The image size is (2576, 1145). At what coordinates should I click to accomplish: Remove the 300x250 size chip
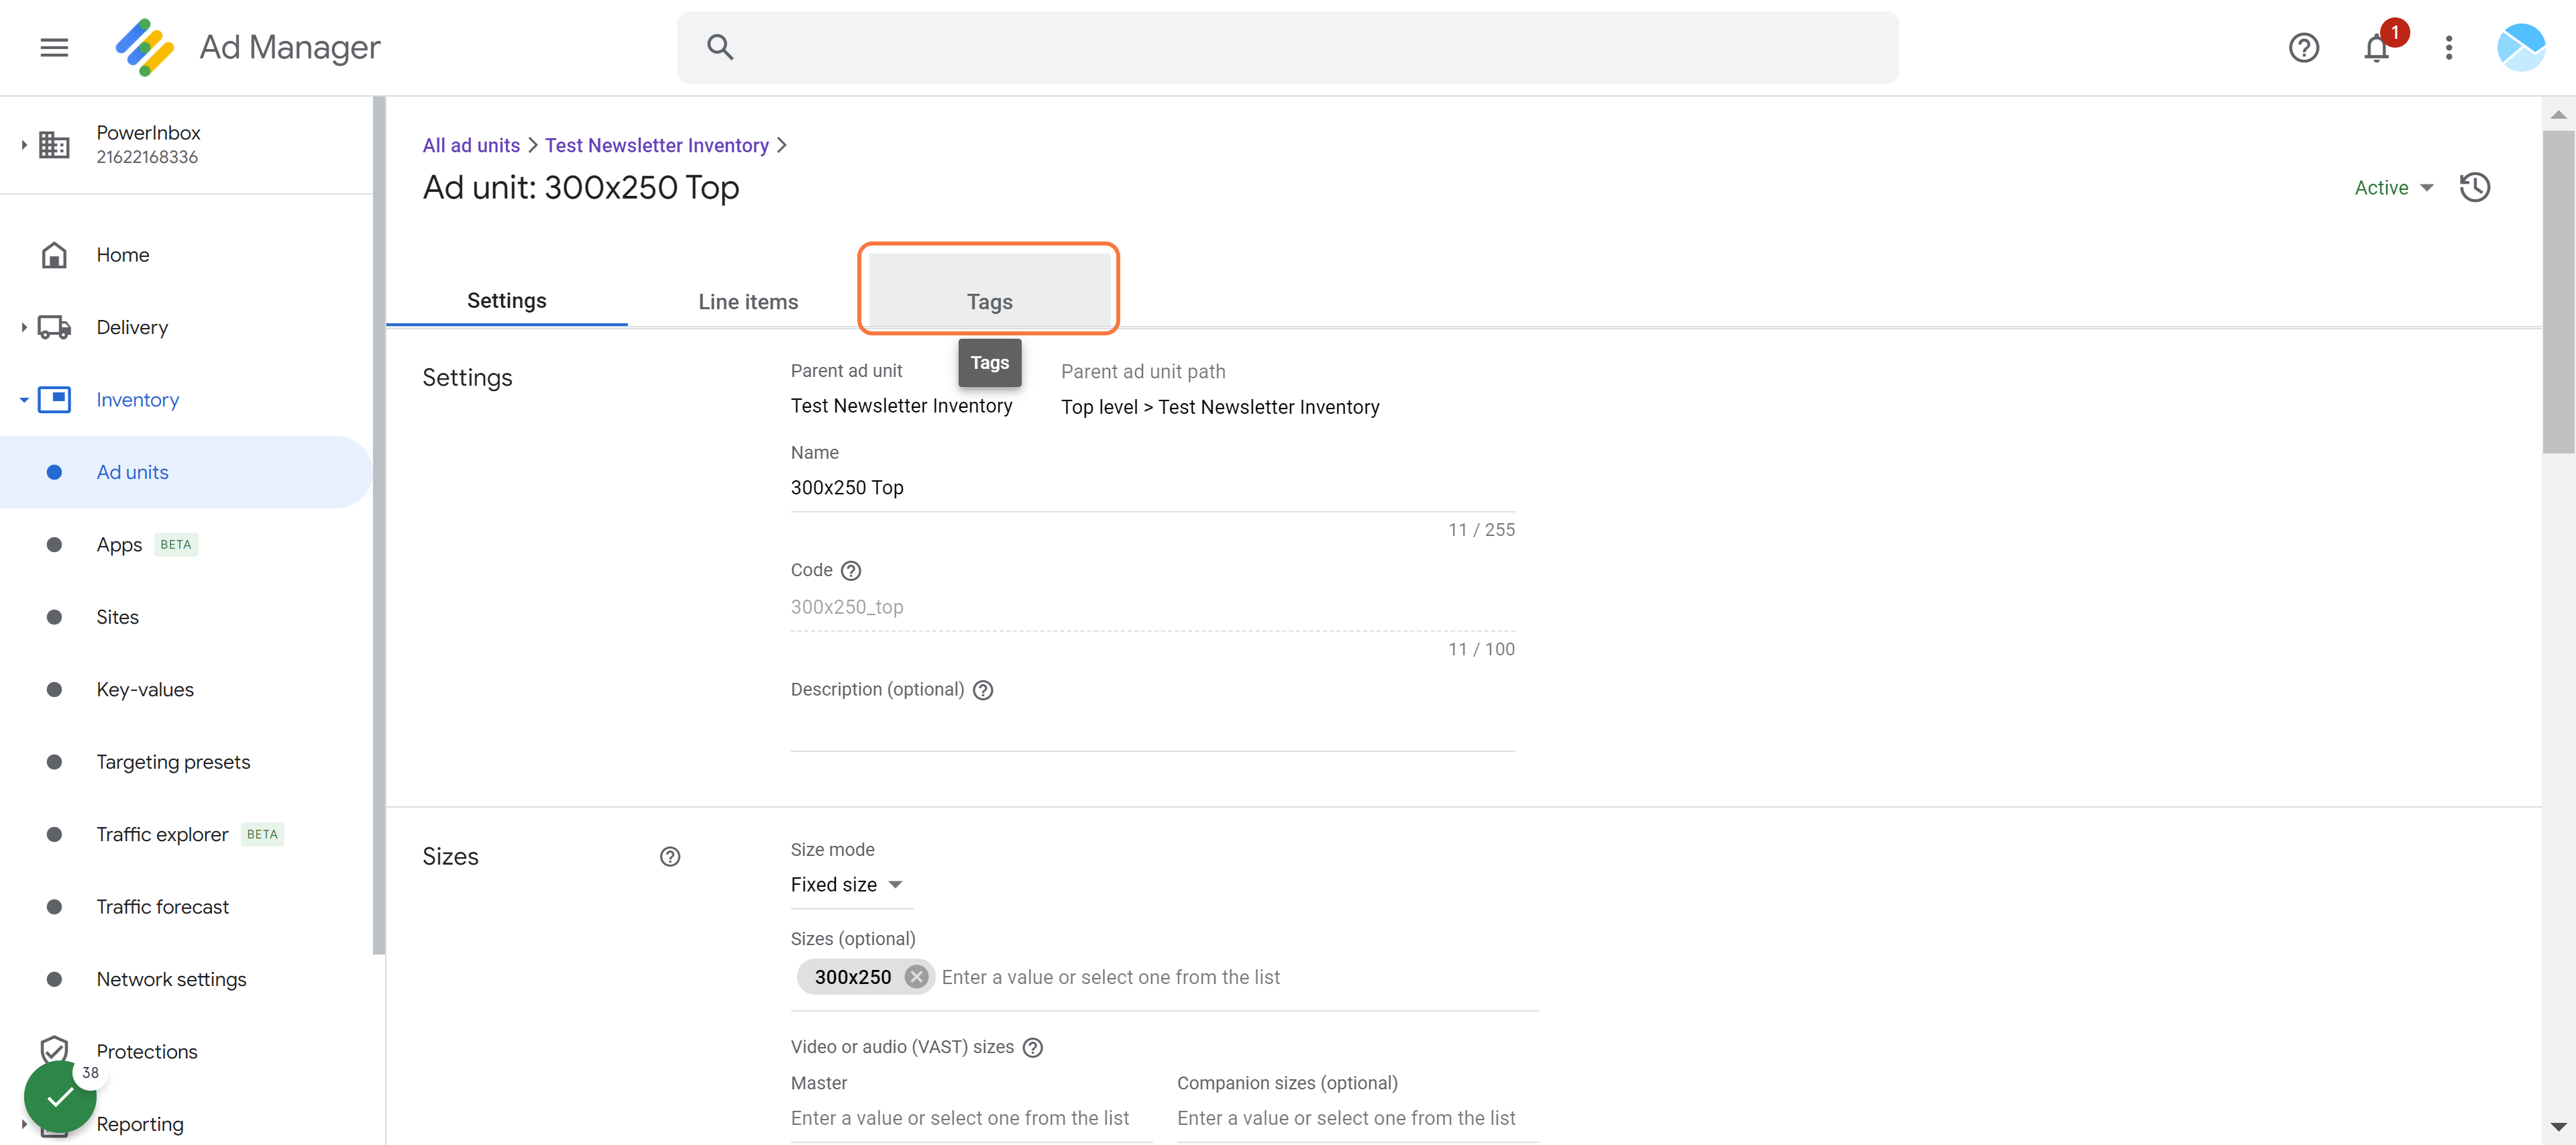916,977
